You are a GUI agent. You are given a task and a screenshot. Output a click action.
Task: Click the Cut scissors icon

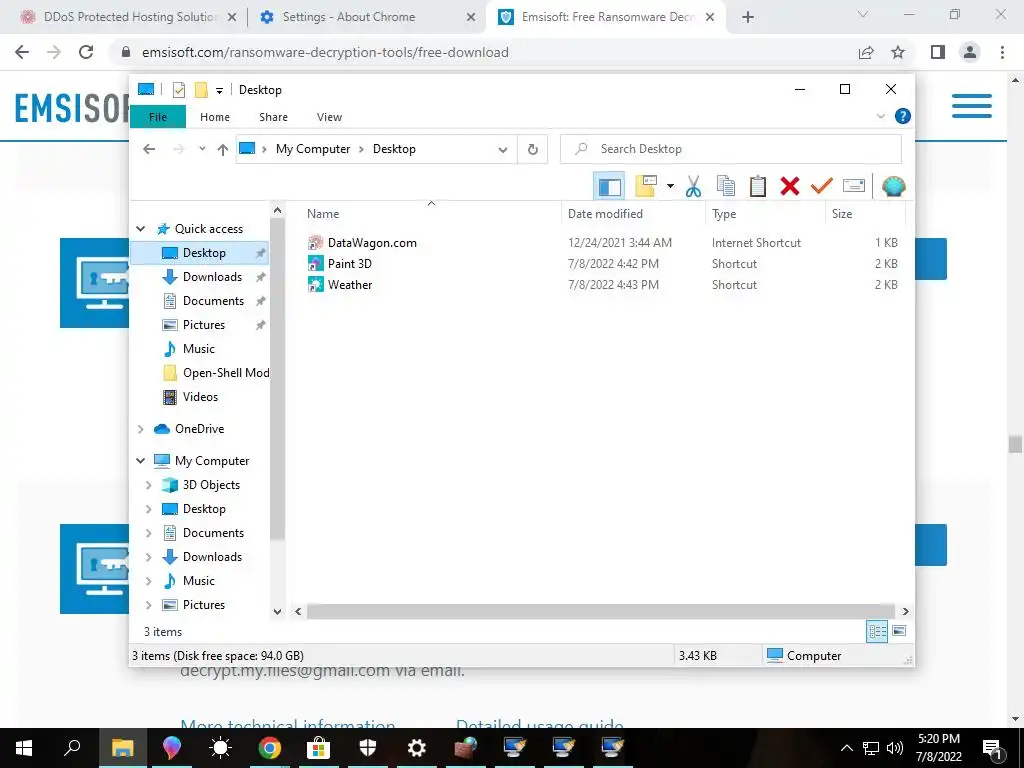click(693, 186)
